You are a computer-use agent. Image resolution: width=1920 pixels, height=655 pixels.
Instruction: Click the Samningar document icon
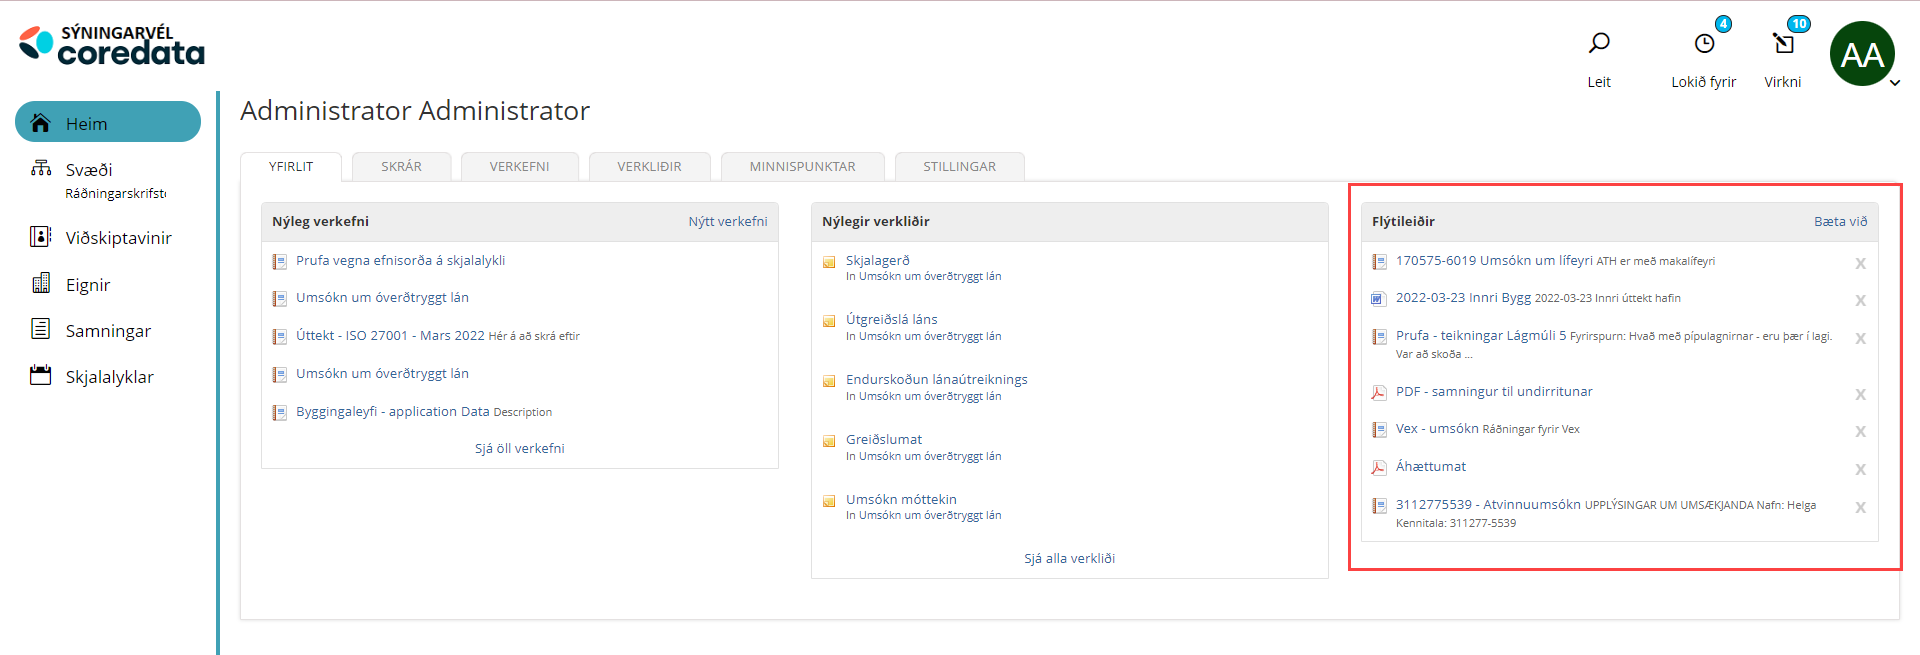41,329
